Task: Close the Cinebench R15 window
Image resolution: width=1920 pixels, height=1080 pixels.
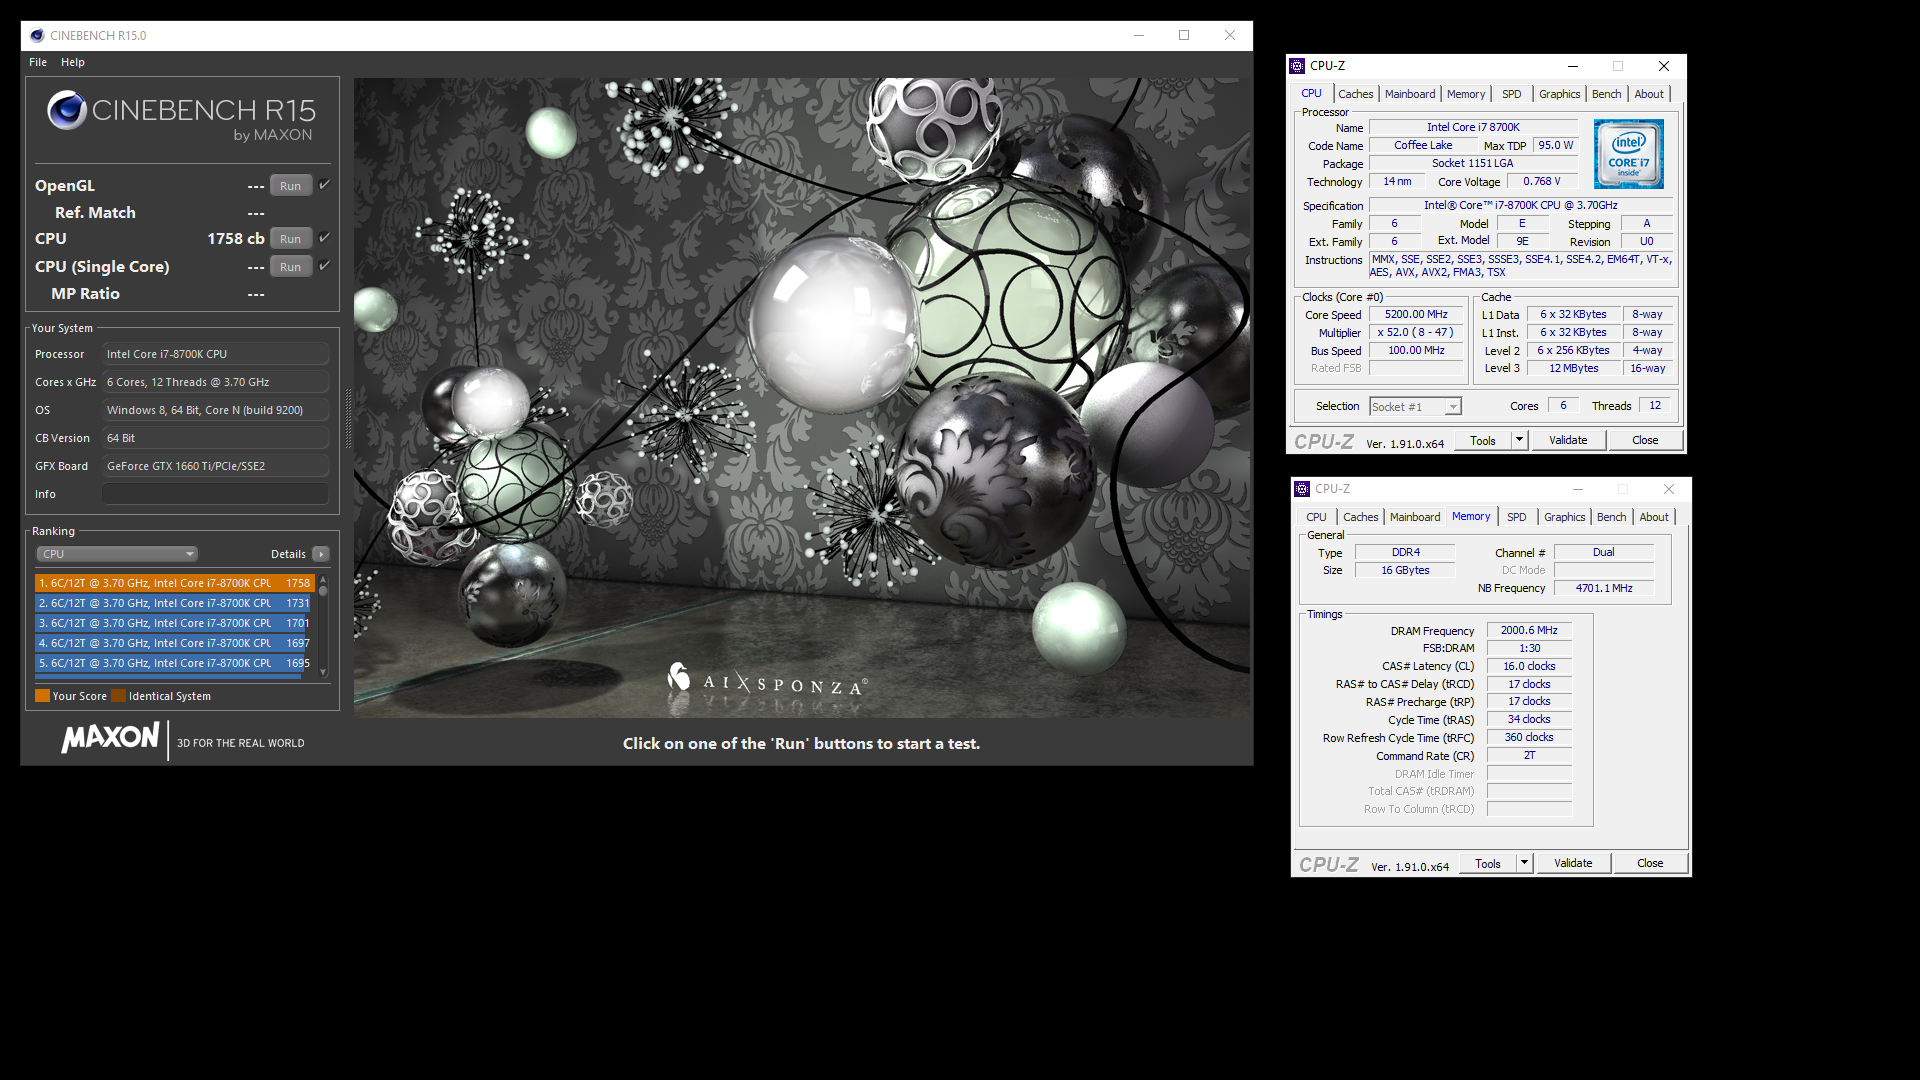Action: click(x=1230, y=35)
